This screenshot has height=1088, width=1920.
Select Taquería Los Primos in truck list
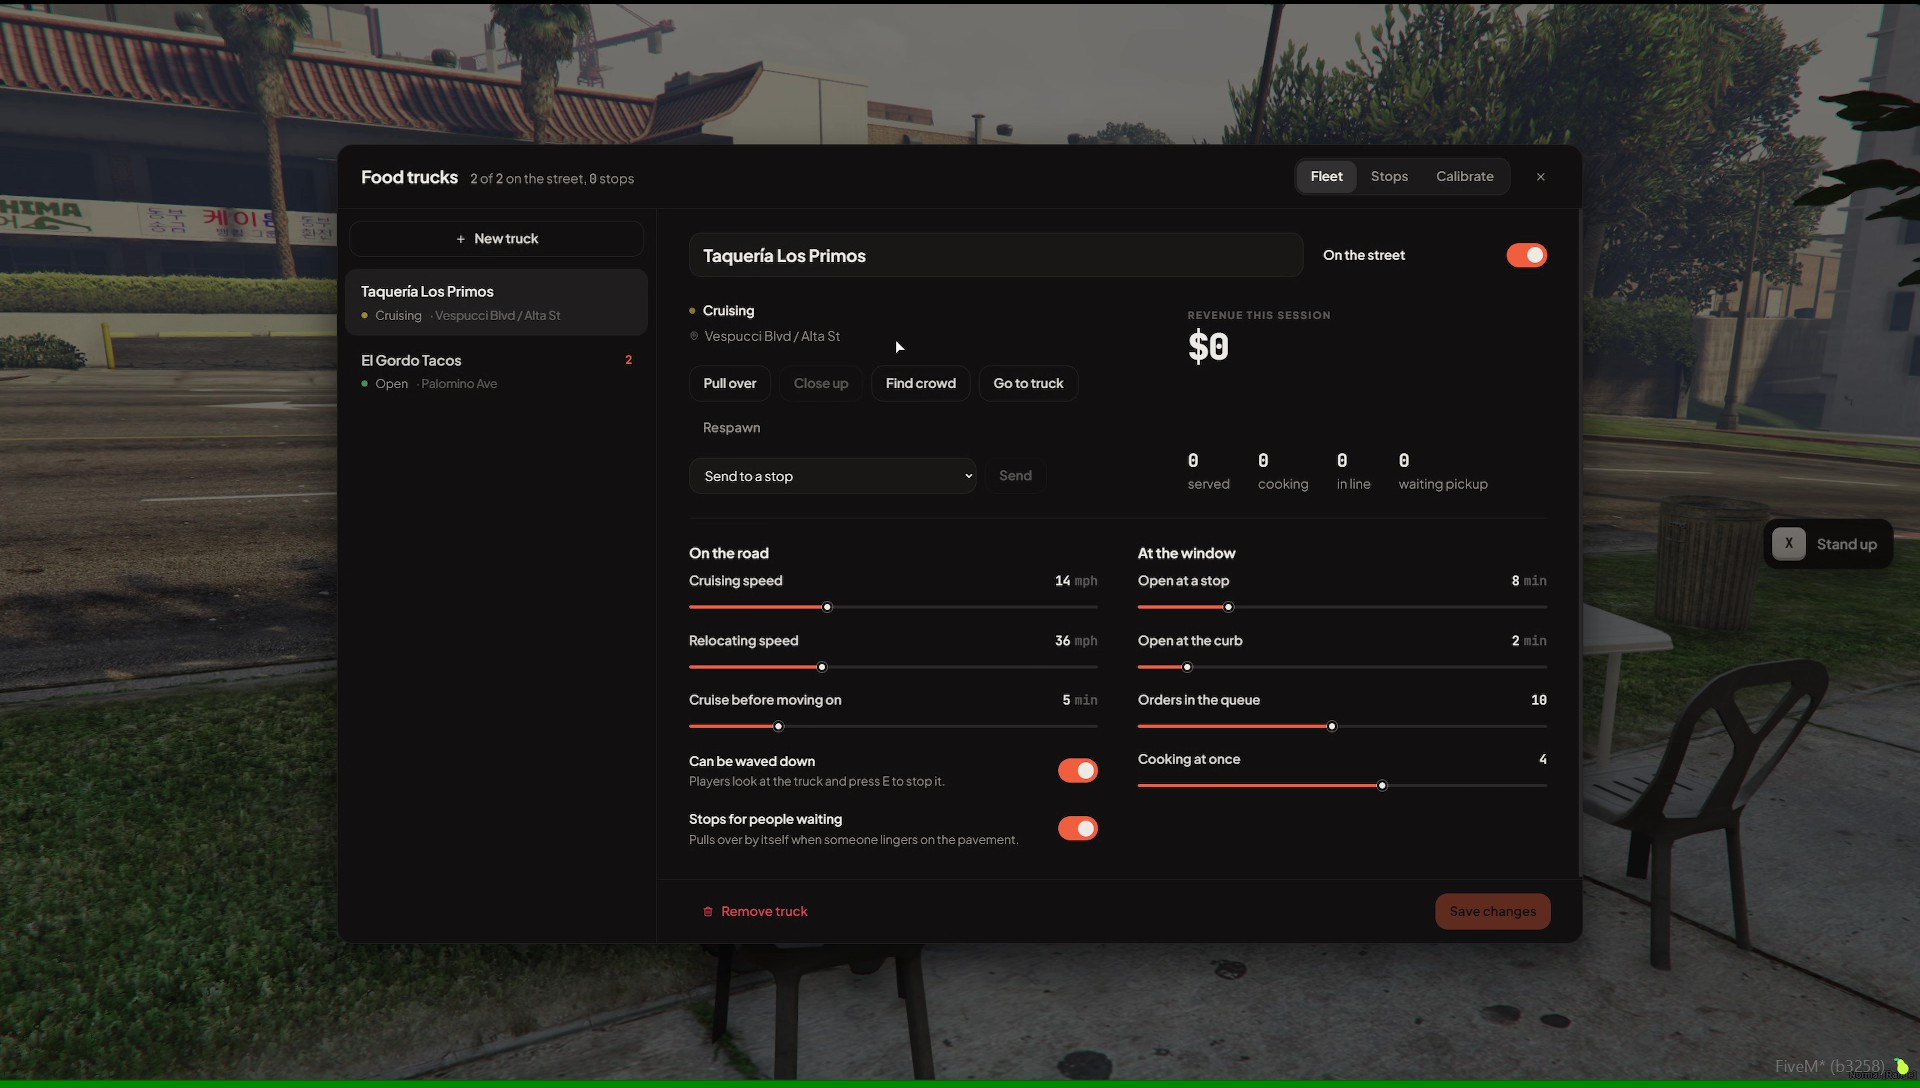point(497,302)
